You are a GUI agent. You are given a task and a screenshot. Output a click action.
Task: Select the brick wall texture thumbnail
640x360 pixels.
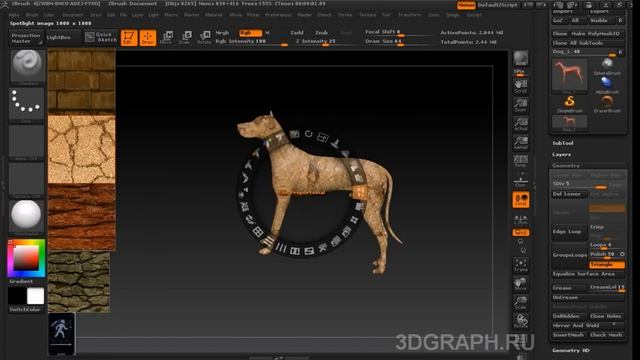82,80
